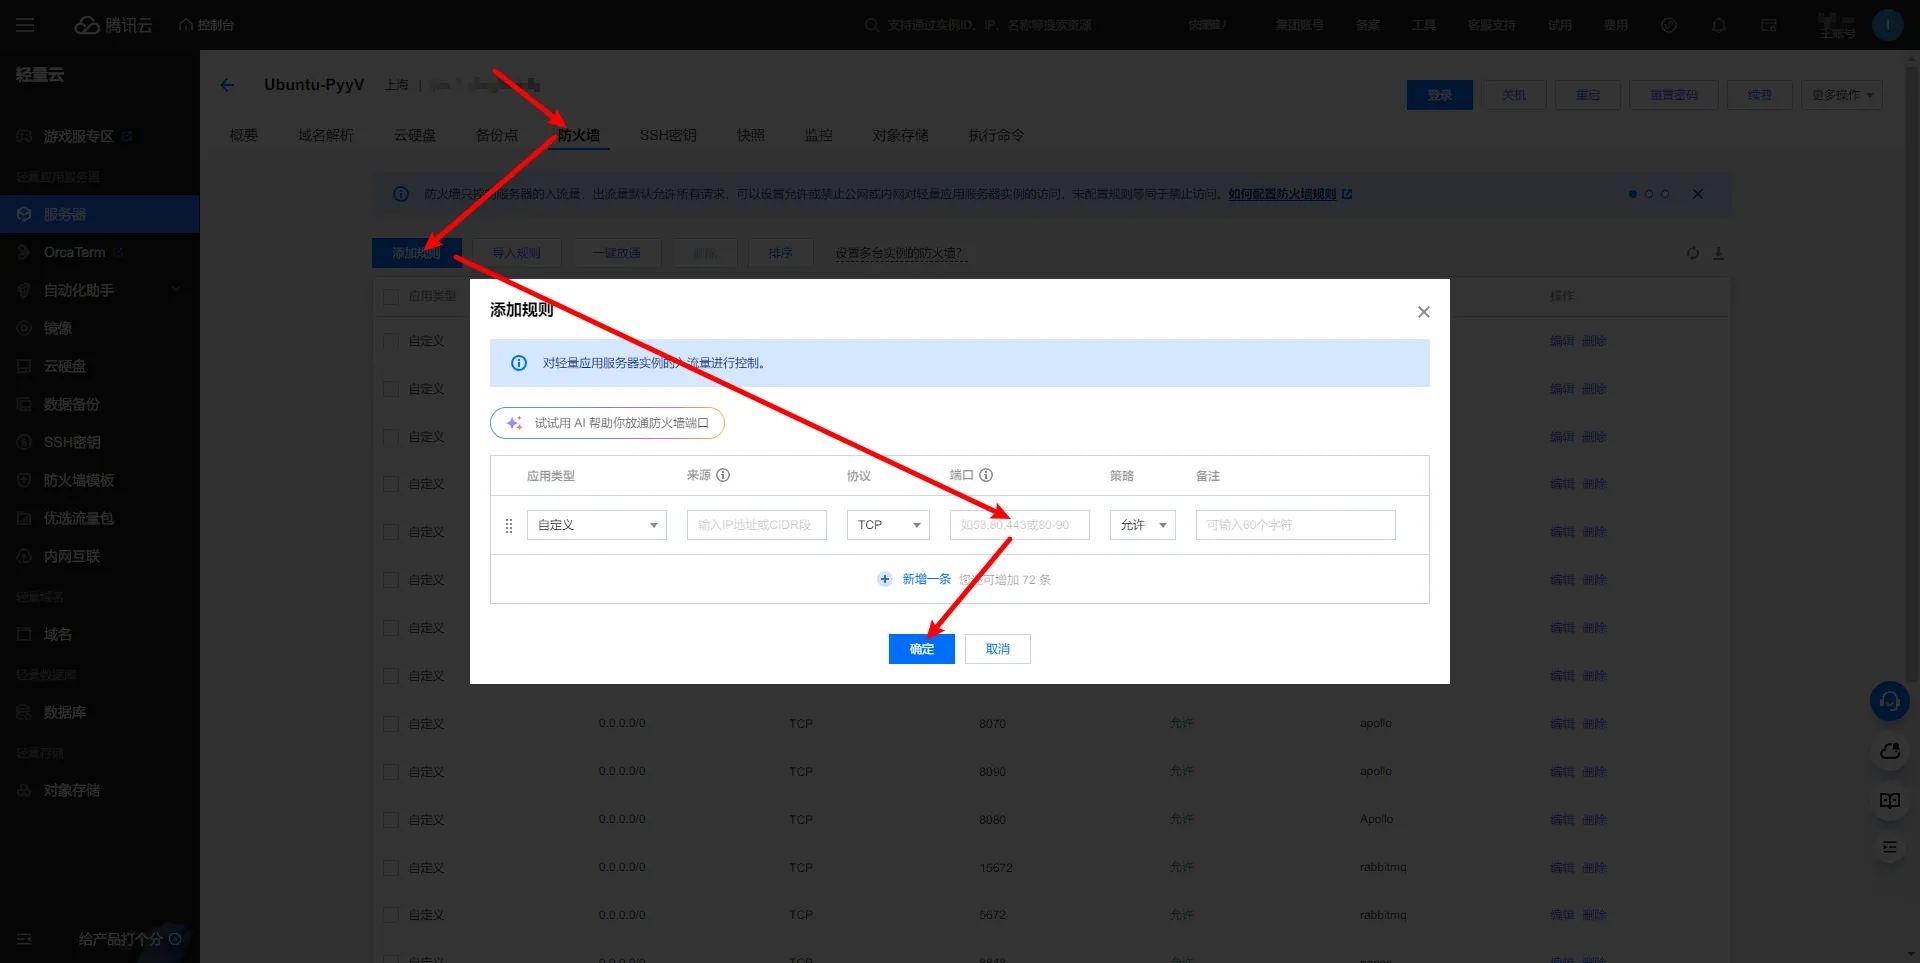The height and width of the screenshot is (963, 1920).
Task: Check the rule row for port 8080
Action: click(x=391, y=820)
